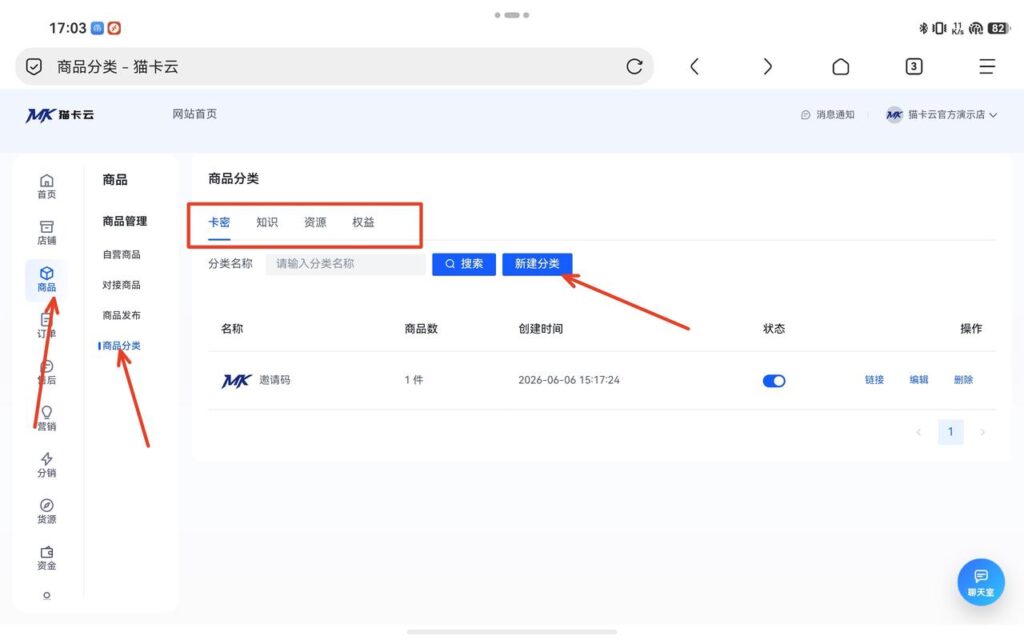
Task: Click the next page pagination arrow
Action: pos(982,432)
